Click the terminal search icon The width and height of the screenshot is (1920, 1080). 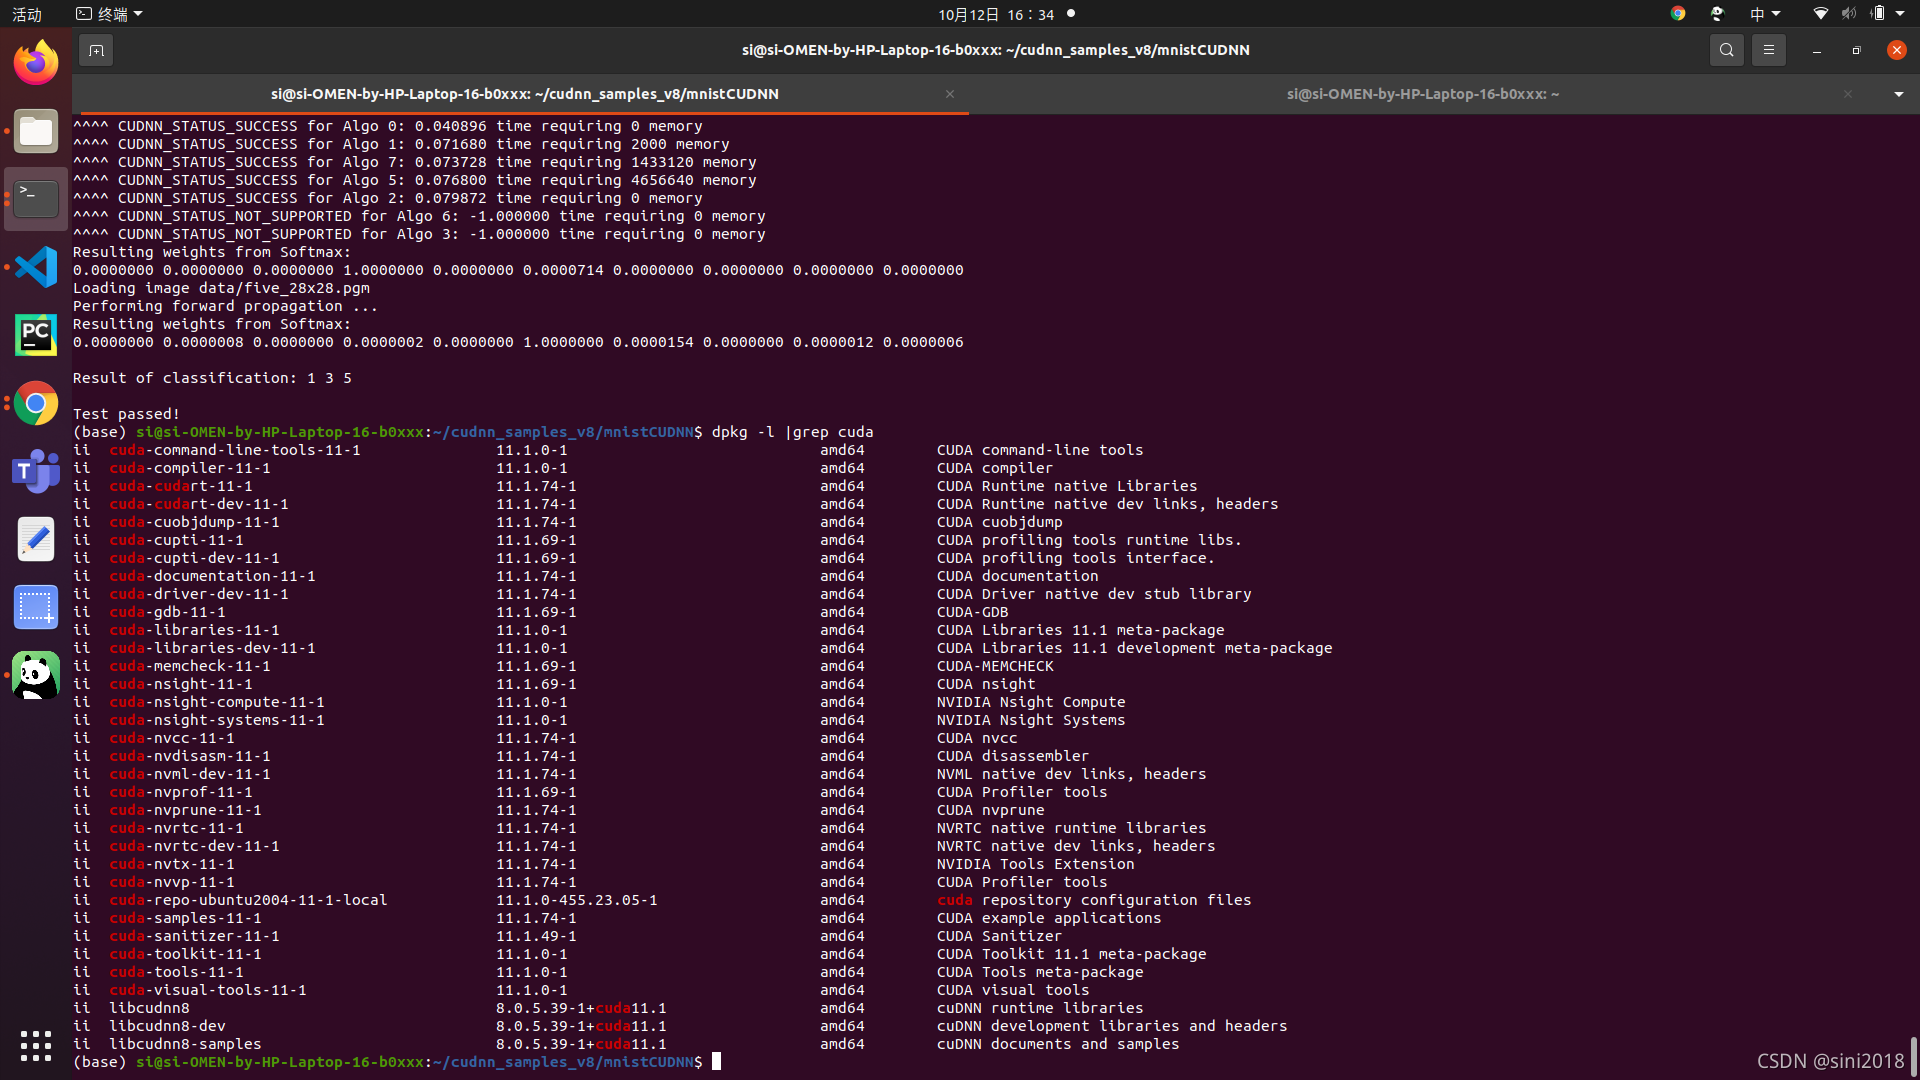coord(1726,50)
